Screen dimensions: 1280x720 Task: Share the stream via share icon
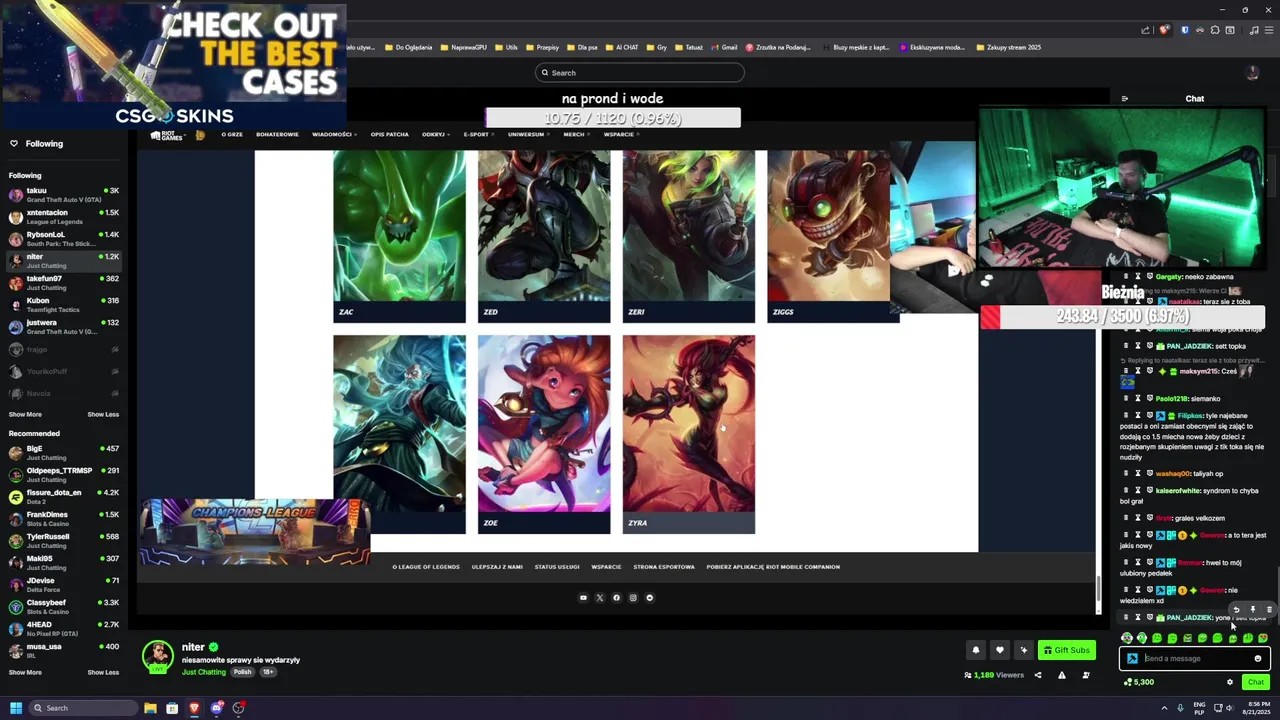pyautogui.click(x=1037, y=675)
